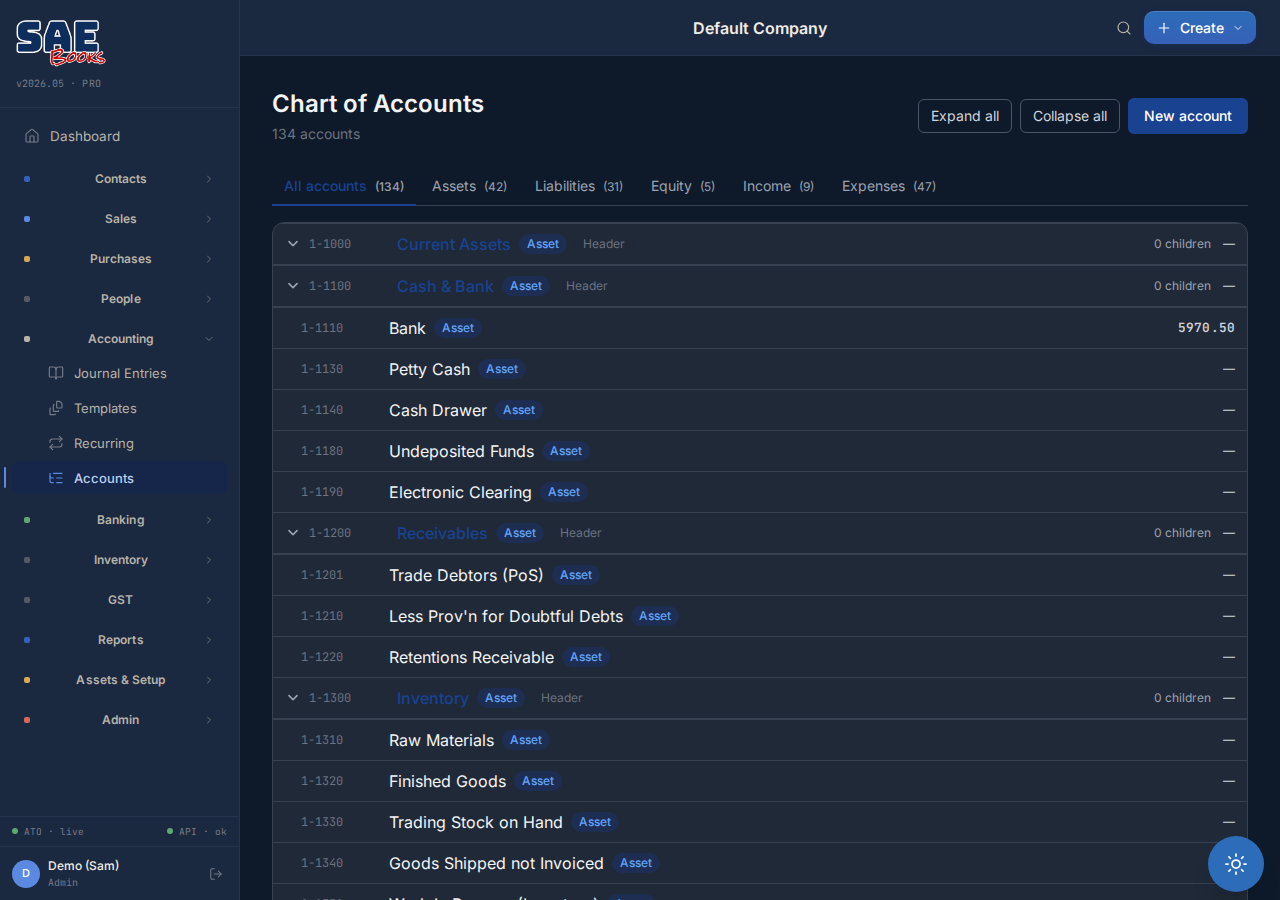Click the Bank balance 5970.50
Image resolution: width=1280 pixels, height=900 pixels.
pos(1206,328)
